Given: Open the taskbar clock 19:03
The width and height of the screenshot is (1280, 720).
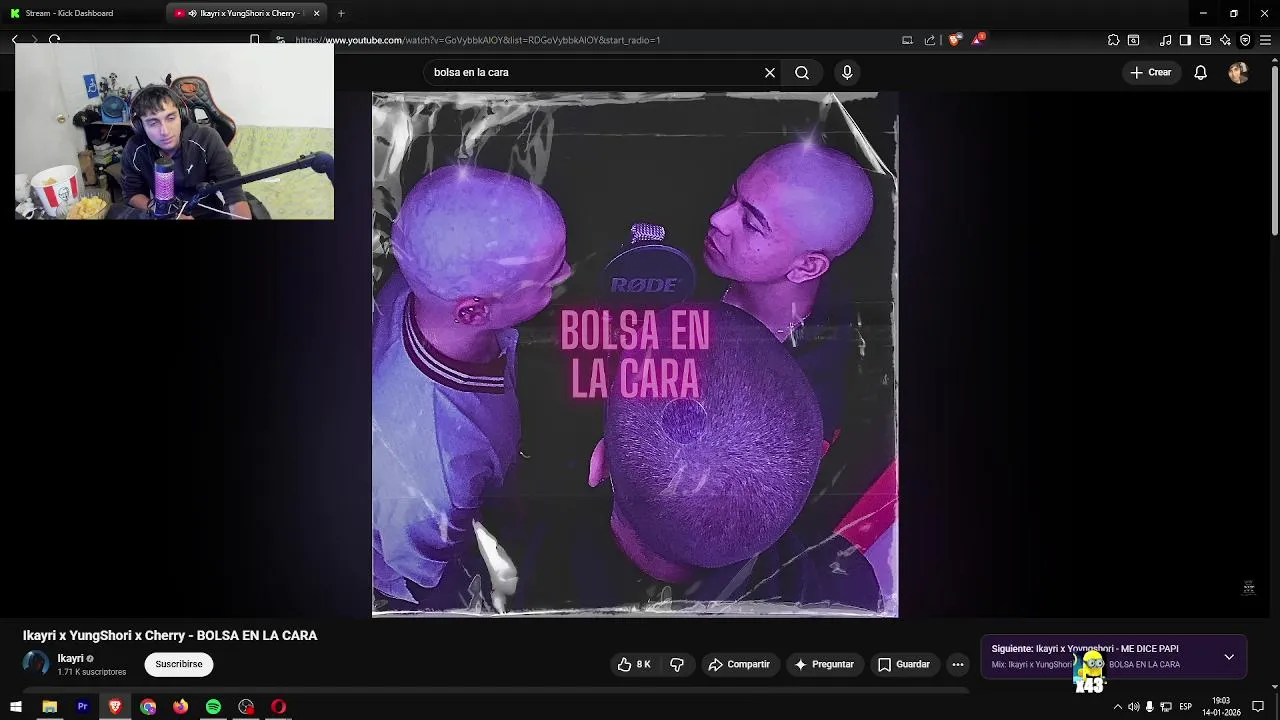Looking at the screenshot, I should [1221, 707].
